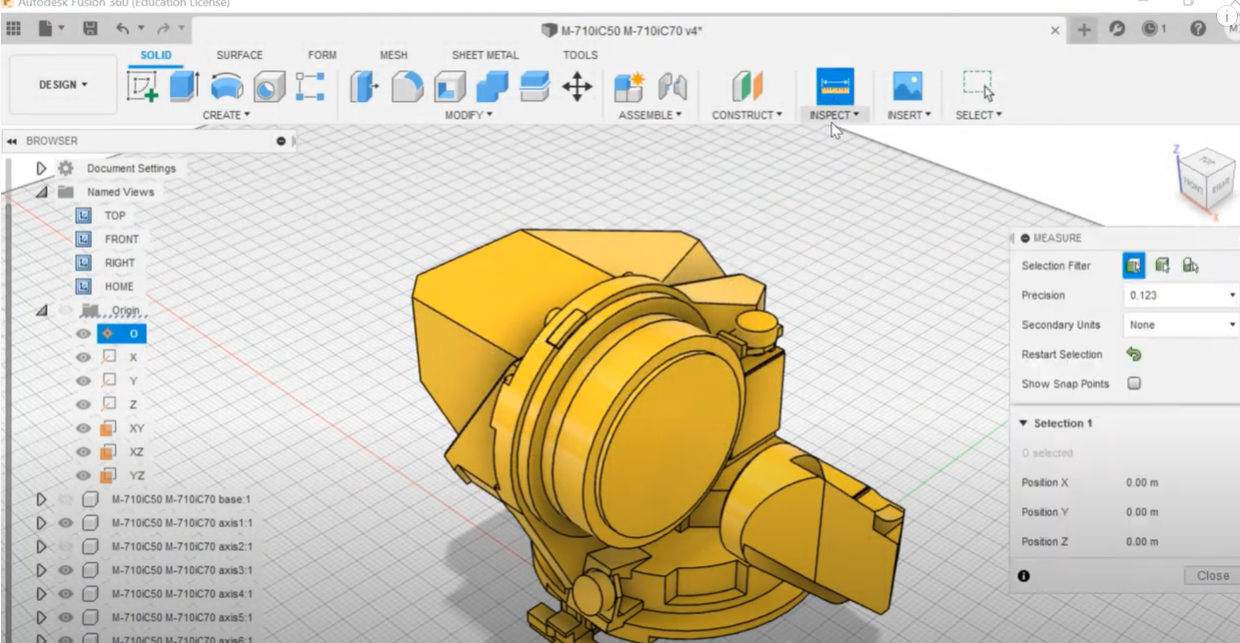
Task: Open the CONSTRUCT dropdown menu
Action: 747,115
